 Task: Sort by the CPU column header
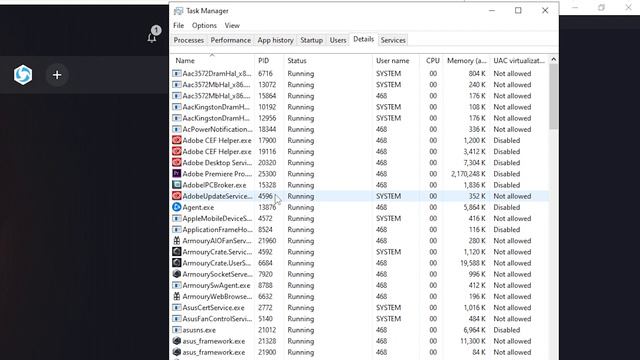coord(432,60)
